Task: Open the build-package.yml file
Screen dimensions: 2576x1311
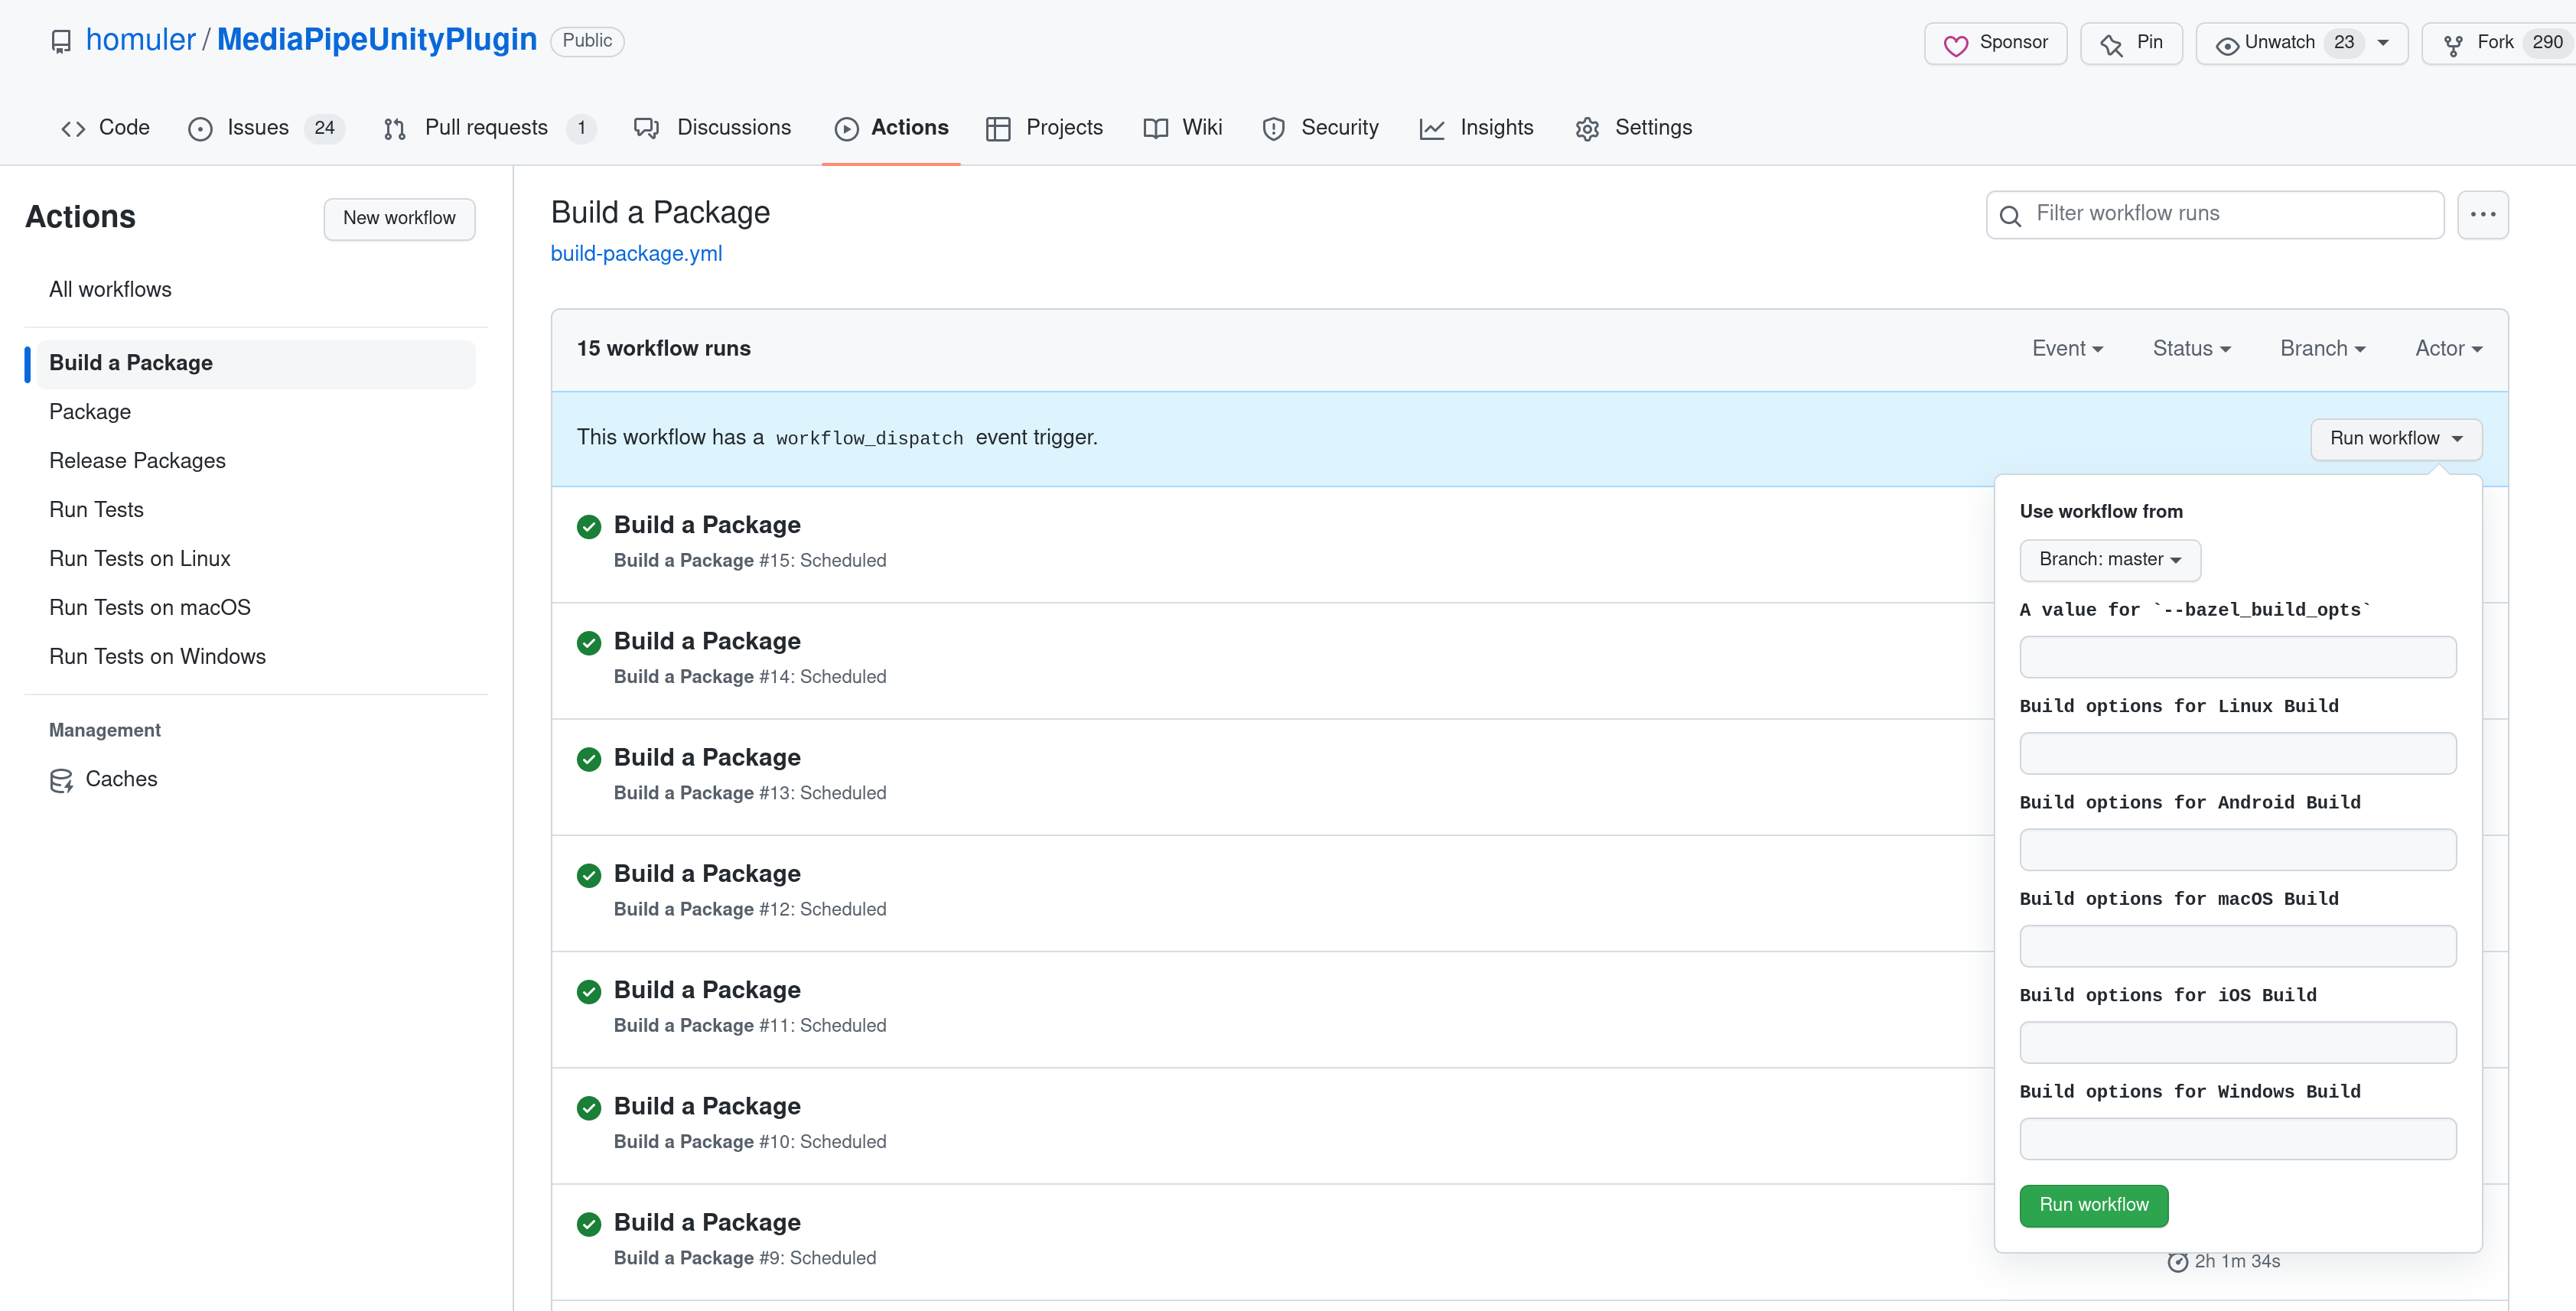Action: coord(636,253)
